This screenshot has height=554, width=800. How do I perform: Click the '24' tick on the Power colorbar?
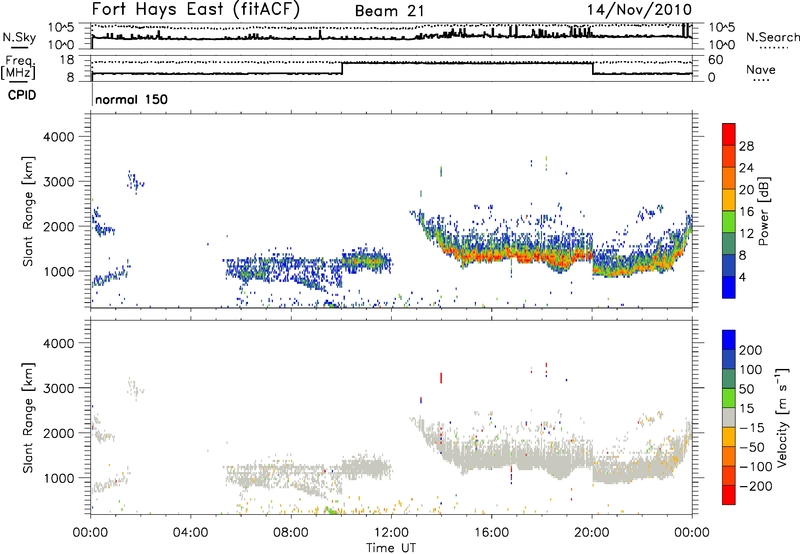coord(746,168)
